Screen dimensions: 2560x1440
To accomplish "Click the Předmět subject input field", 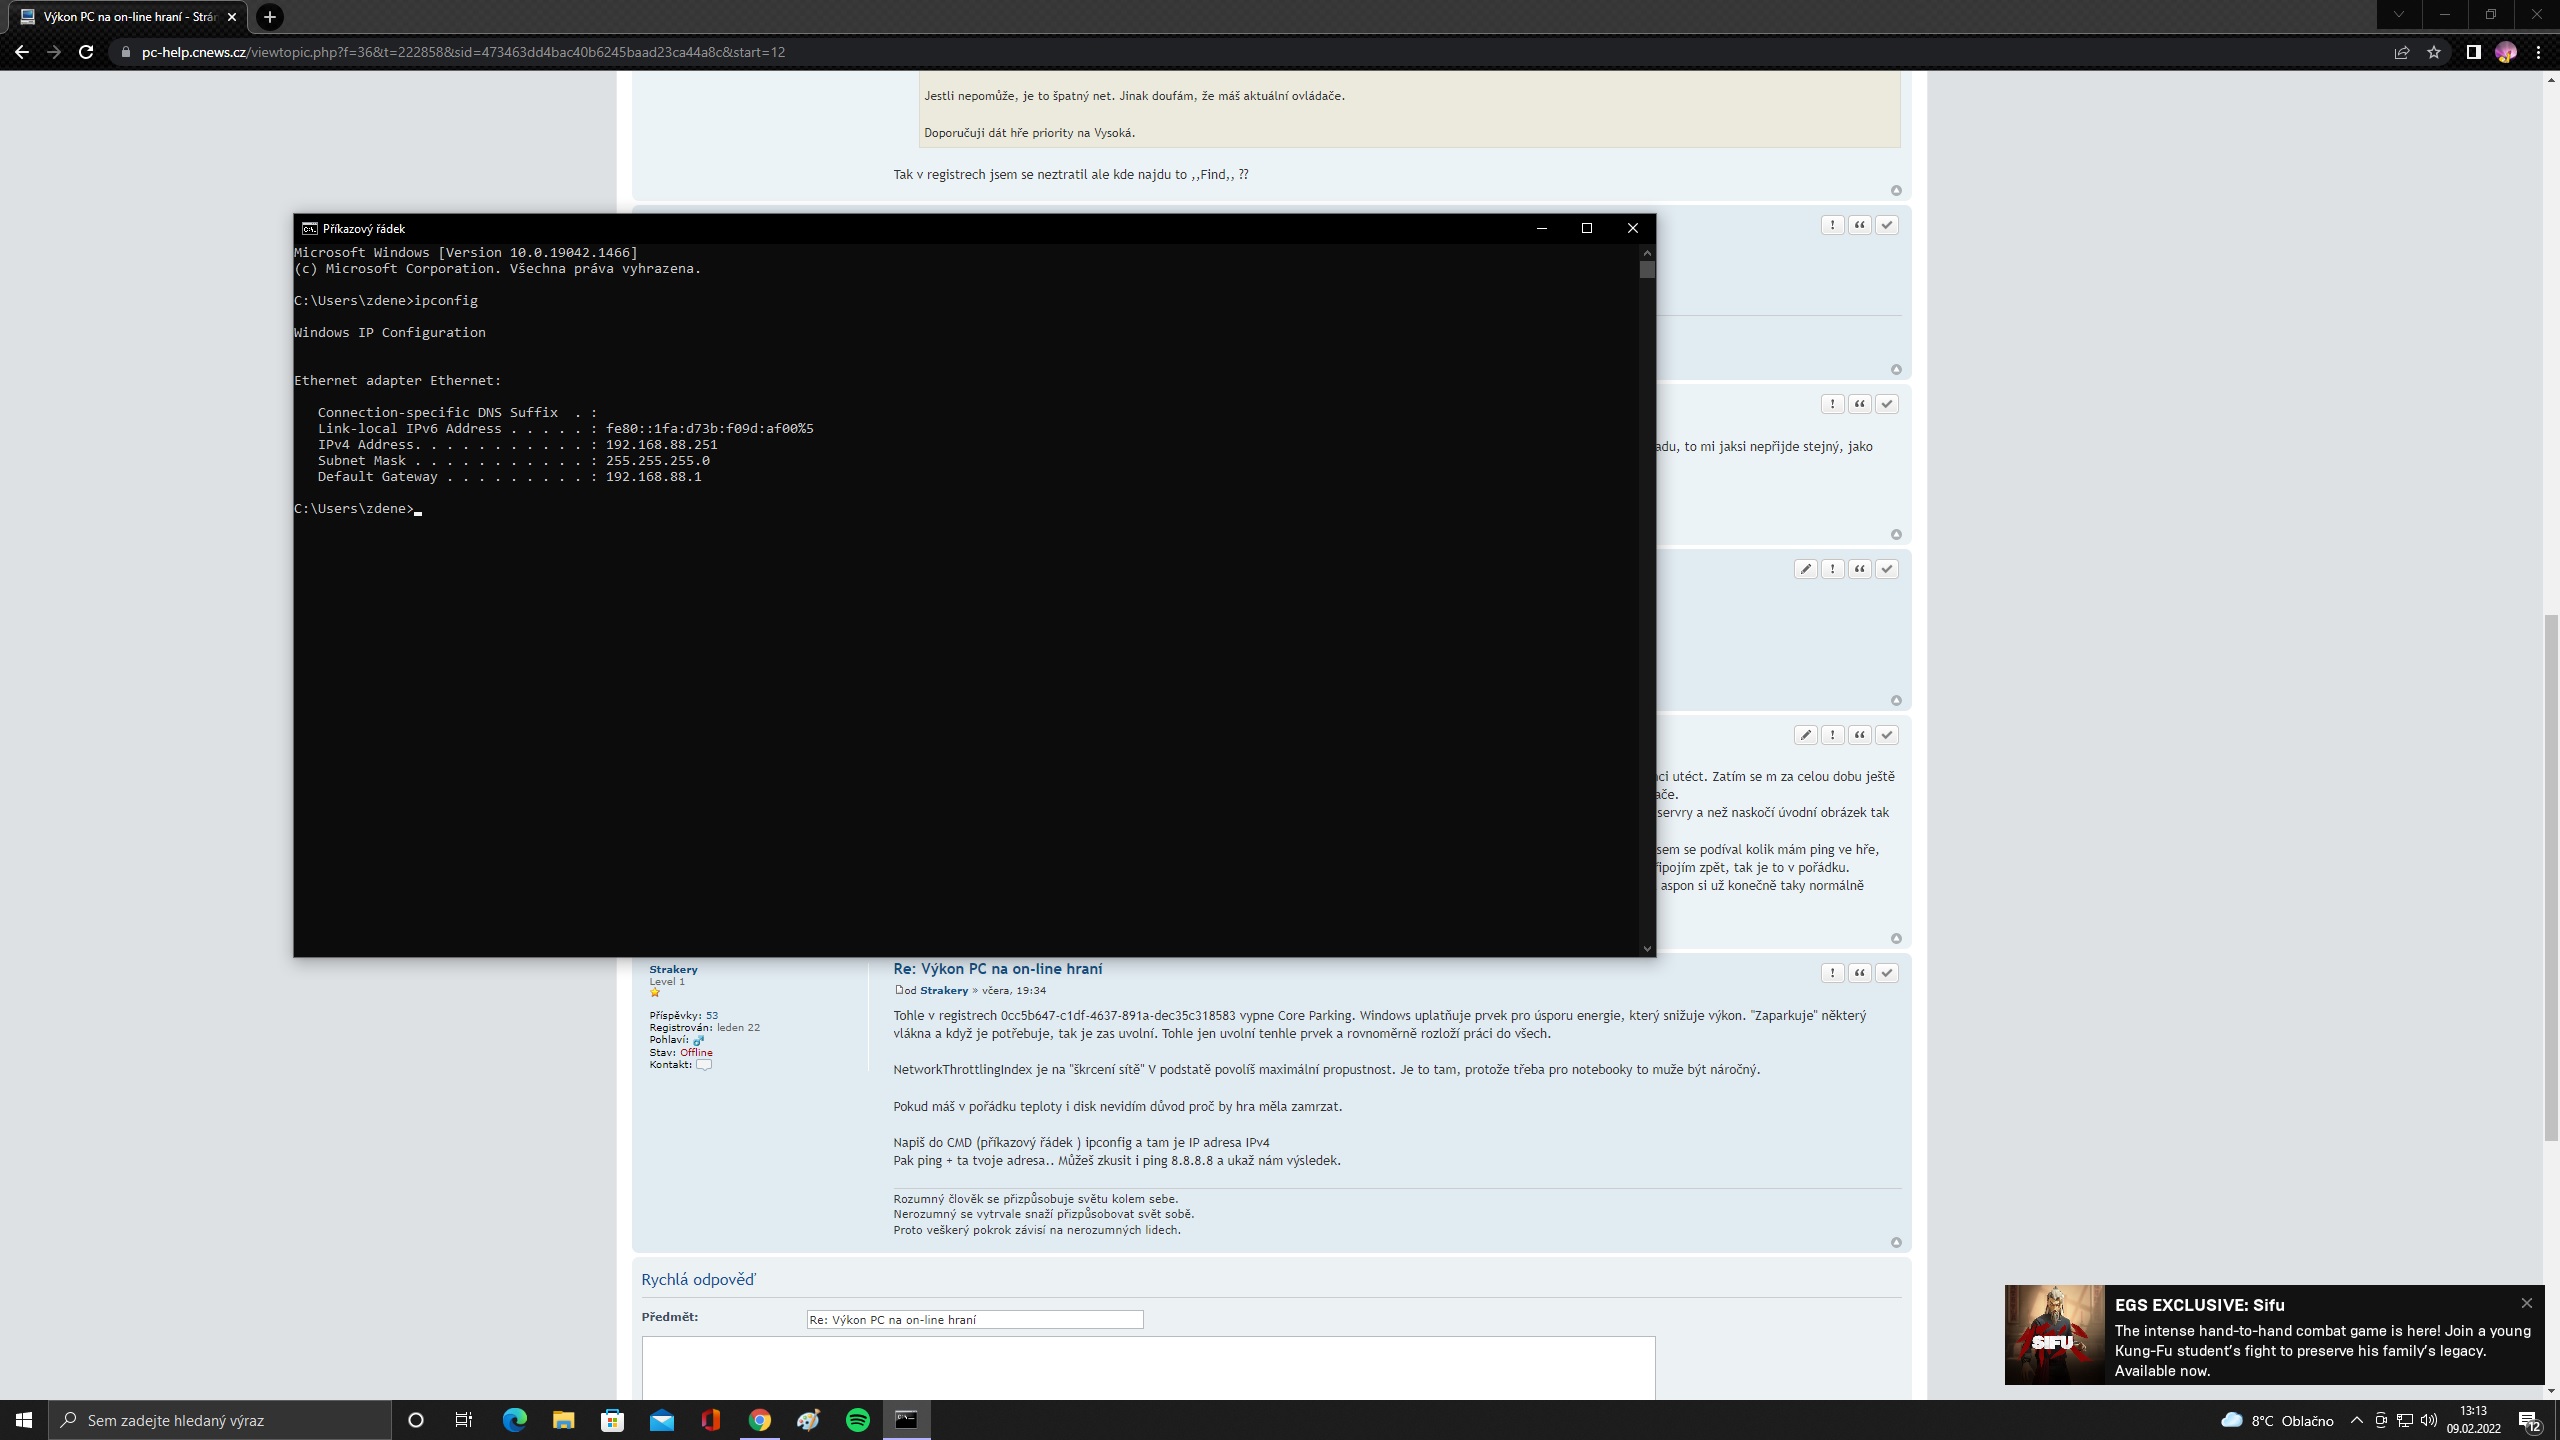I will 974,1320.
